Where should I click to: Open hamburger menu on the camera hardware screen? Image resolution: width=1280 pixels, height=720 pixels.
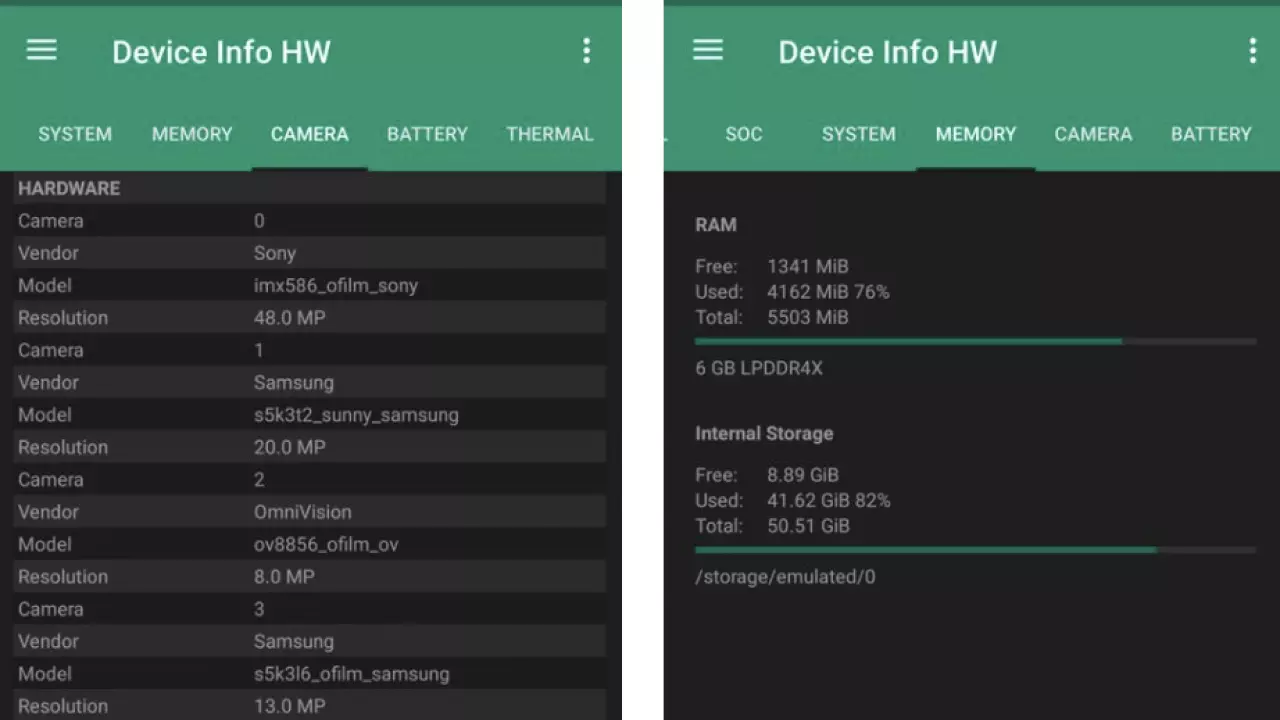41,51
